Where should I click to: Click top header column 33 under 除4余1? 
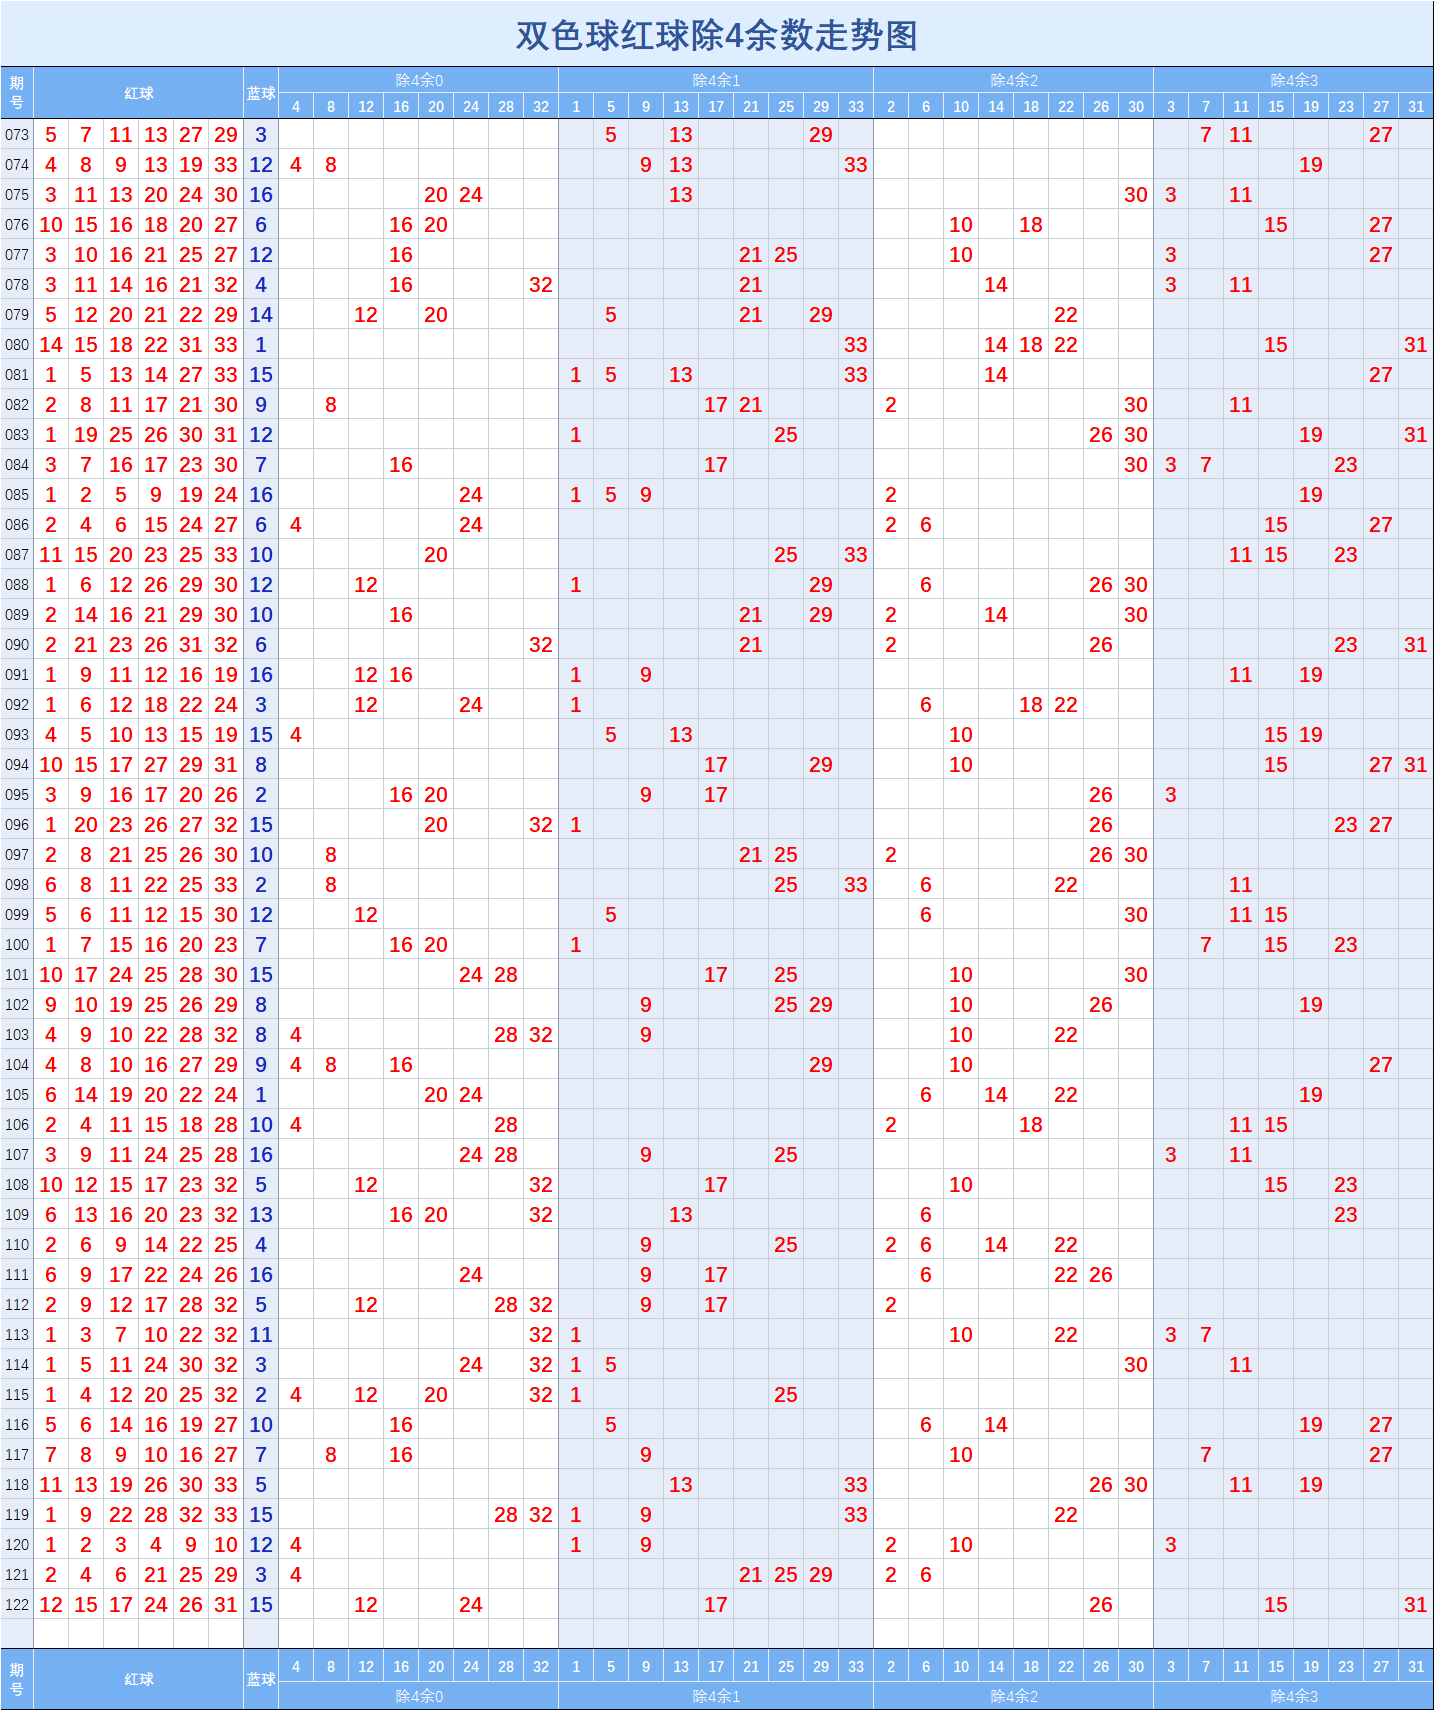click(856, 106)
